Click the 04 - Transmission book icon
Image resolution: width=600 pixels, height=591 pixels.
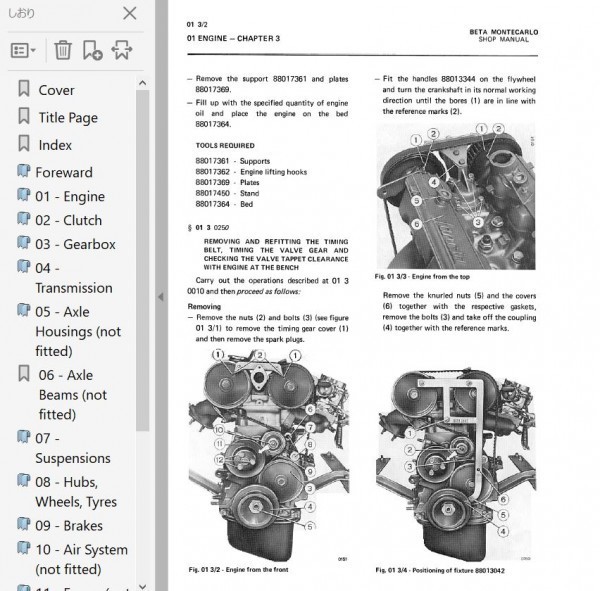point(24,266)
